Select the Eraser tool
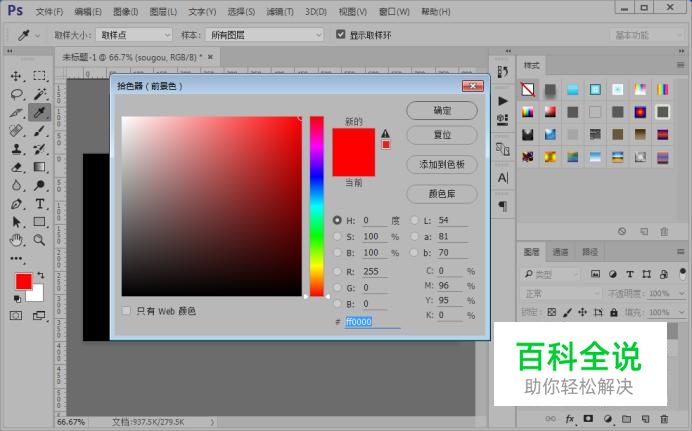 16,167
